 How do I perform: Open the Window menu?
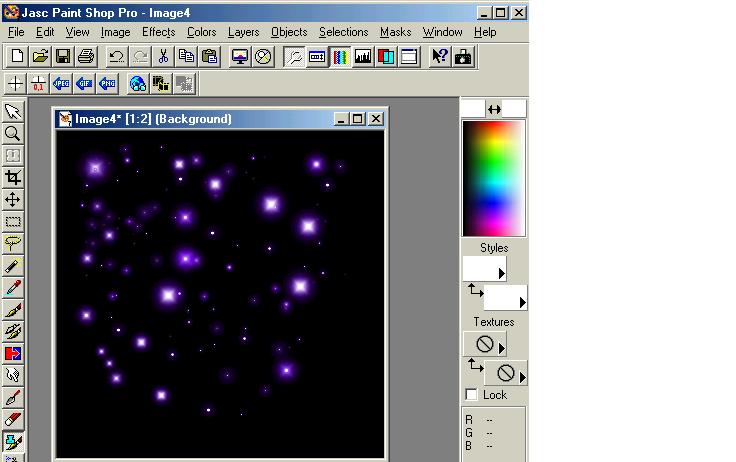click(442, 32)
